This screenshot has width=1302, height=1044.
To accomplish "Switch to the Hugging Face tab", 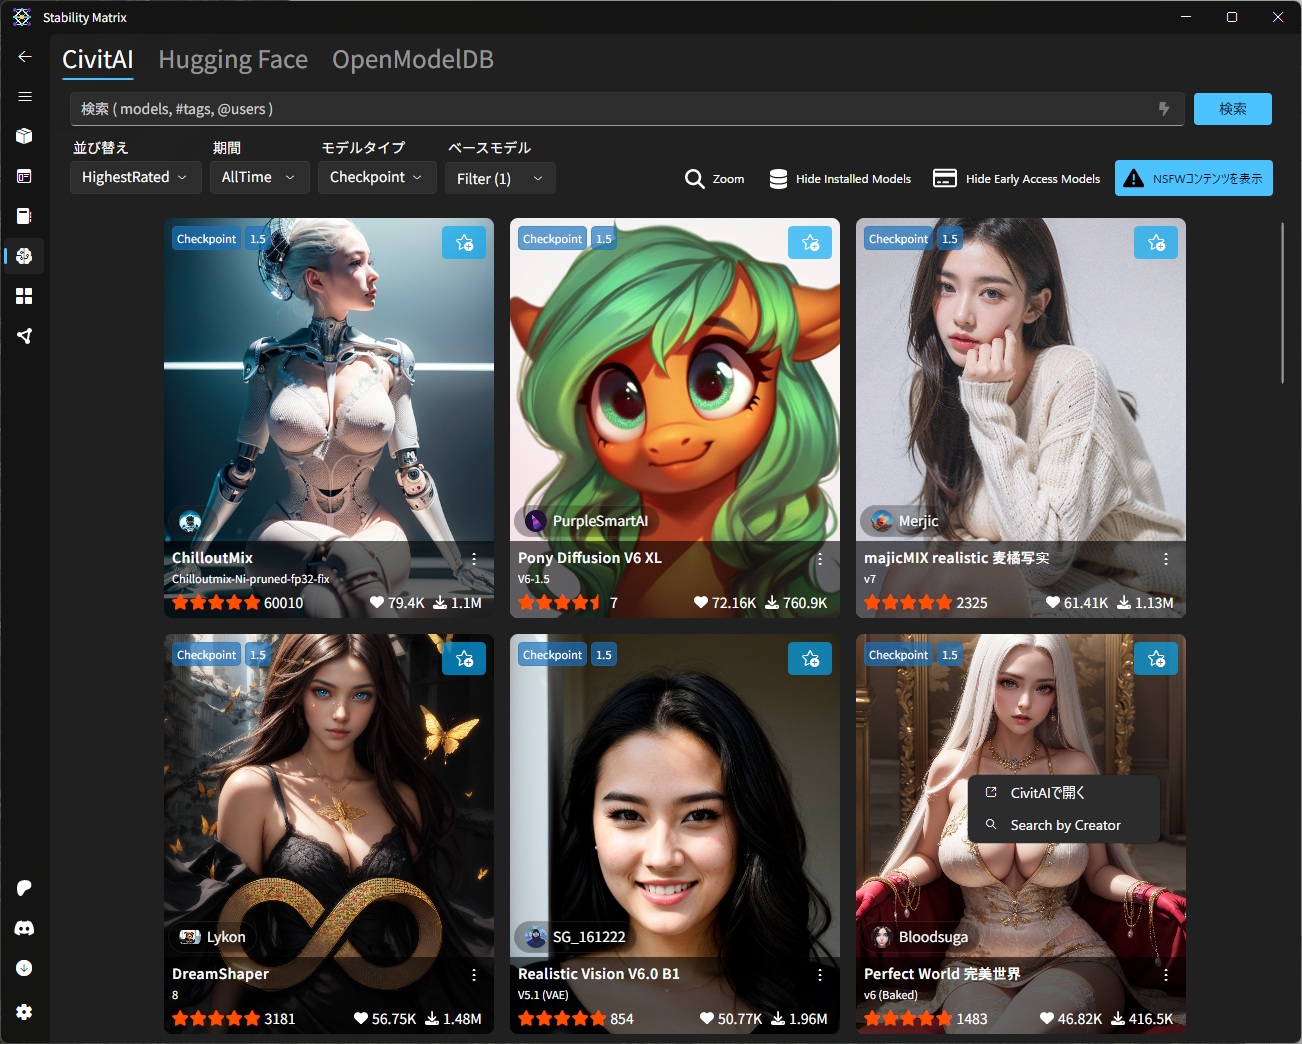I will [x=233, y=60].
